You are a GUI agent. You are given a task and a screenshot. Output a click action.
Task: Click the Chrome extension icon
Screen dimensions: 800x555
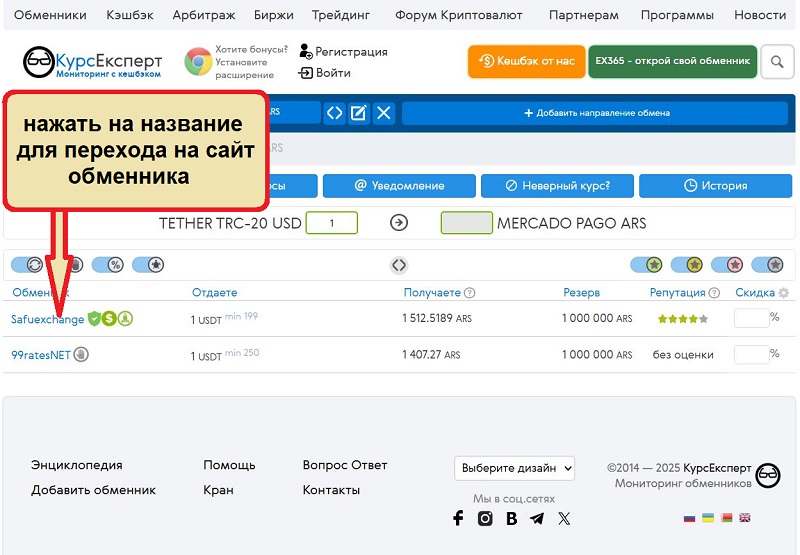198,62
